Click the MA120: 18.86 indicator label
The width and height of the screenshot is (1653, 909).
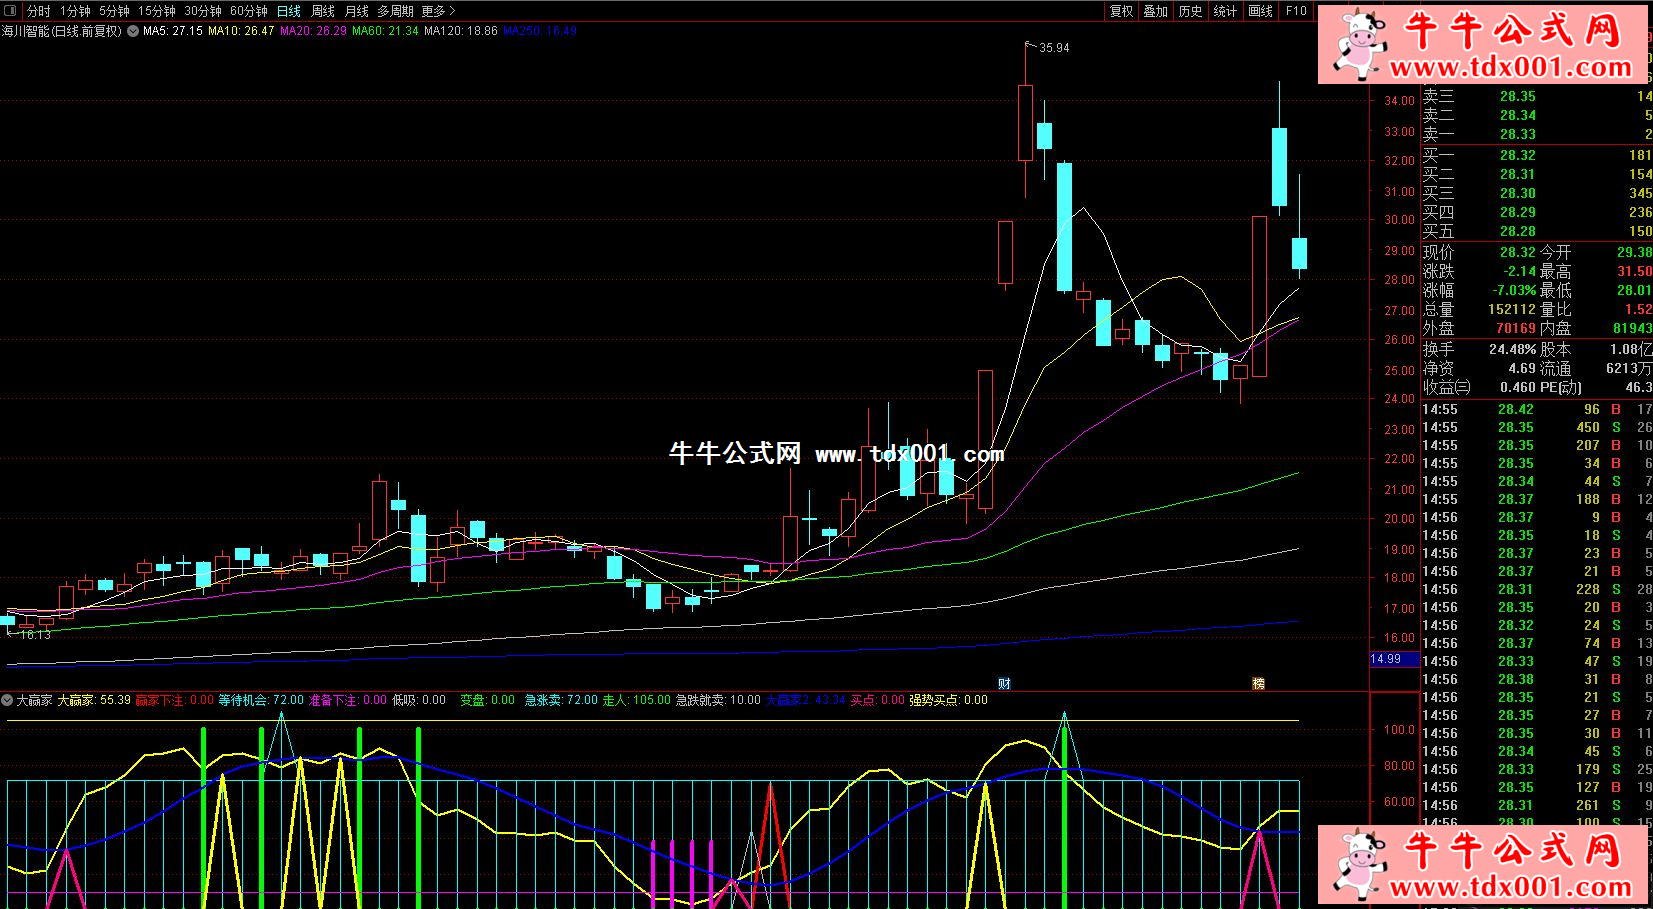pyautogui.click(x=461, y=31)
